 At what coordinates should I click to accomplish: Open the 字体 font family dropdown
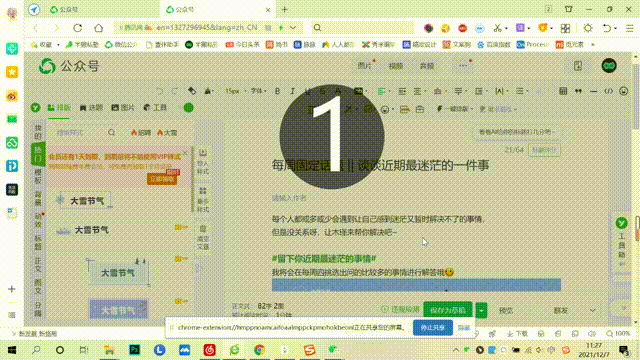tap(258, 91)
